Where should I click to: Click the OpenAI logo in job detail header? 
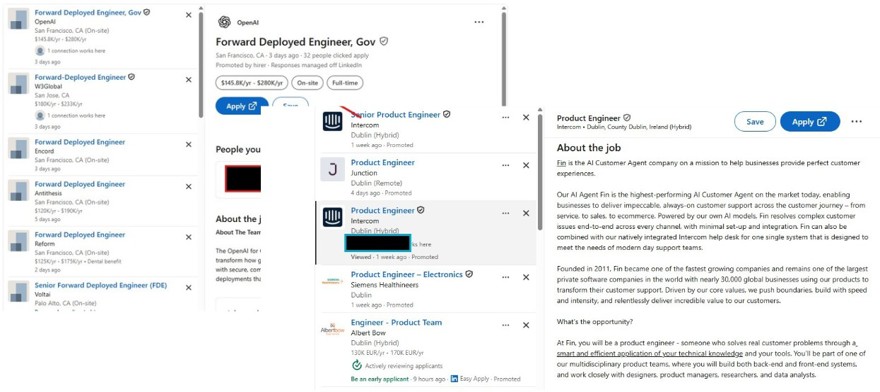click(224, 22)
